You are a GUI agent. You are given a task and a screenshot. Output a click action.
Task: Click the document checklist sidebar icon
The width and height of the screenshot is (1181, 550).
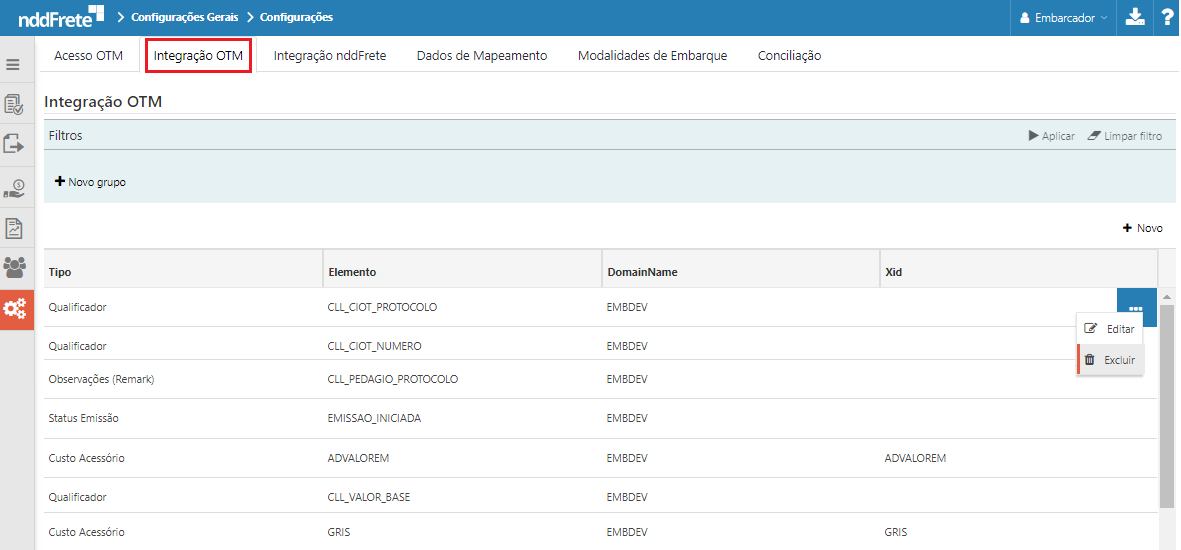click(14, 104)
